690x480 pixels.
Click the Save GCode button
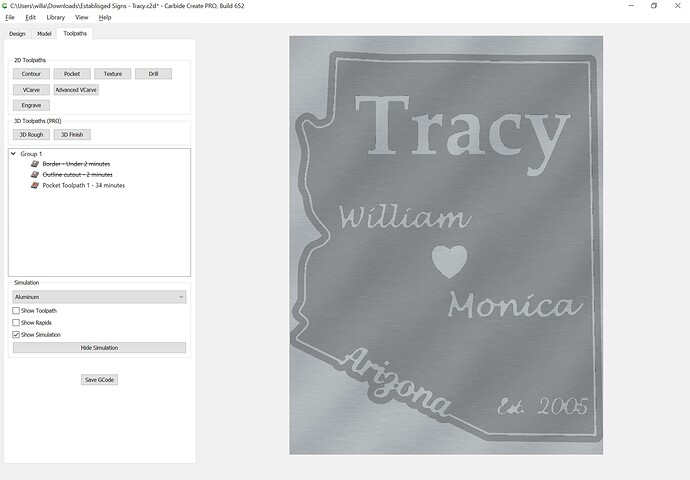(99, 380)
